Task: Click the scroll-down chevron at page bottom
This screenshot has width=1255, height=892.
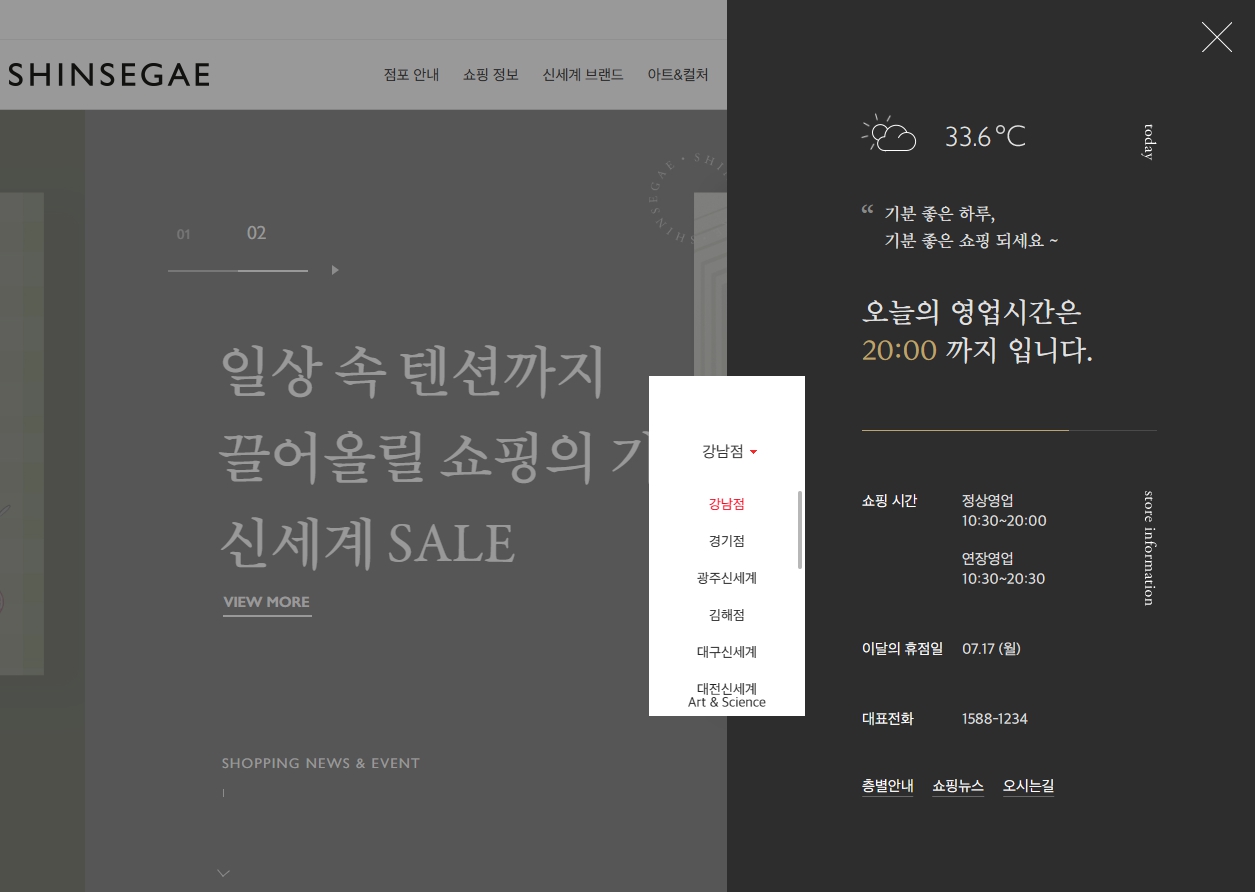Action: click(x=223, y=873)
